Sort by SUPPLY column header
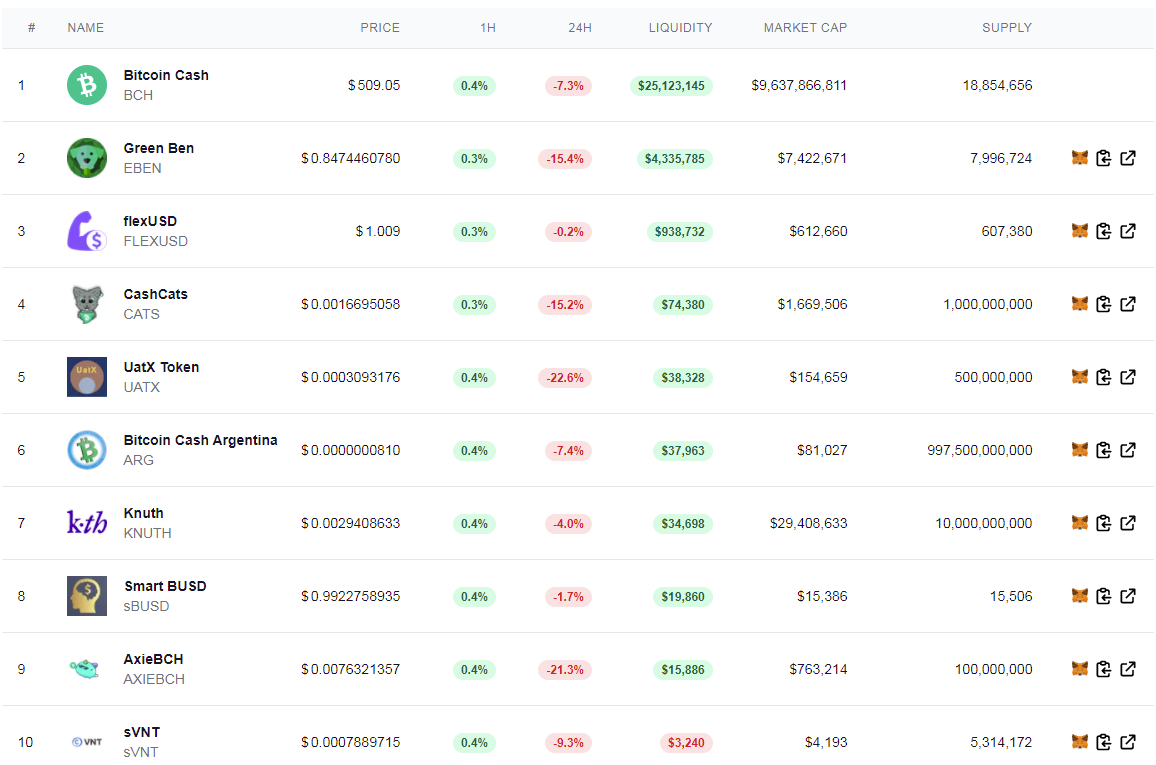1156x765 pixels. tap(1006, 27)
